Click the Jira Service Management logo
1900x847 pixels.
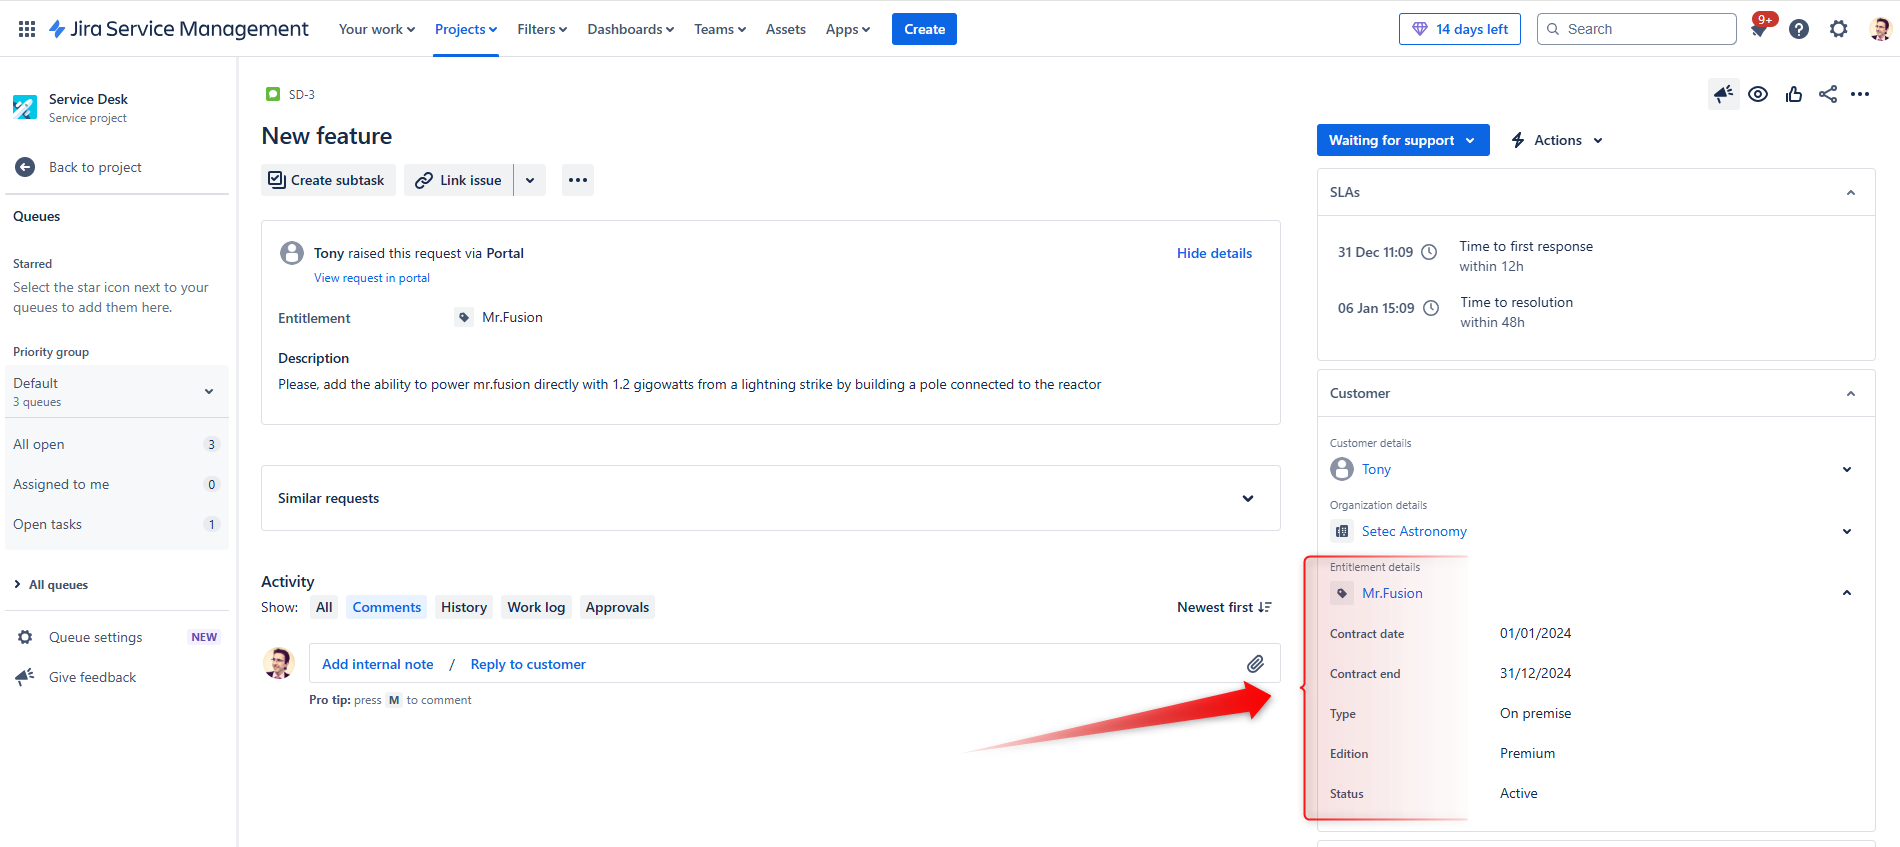click(179, 29)
